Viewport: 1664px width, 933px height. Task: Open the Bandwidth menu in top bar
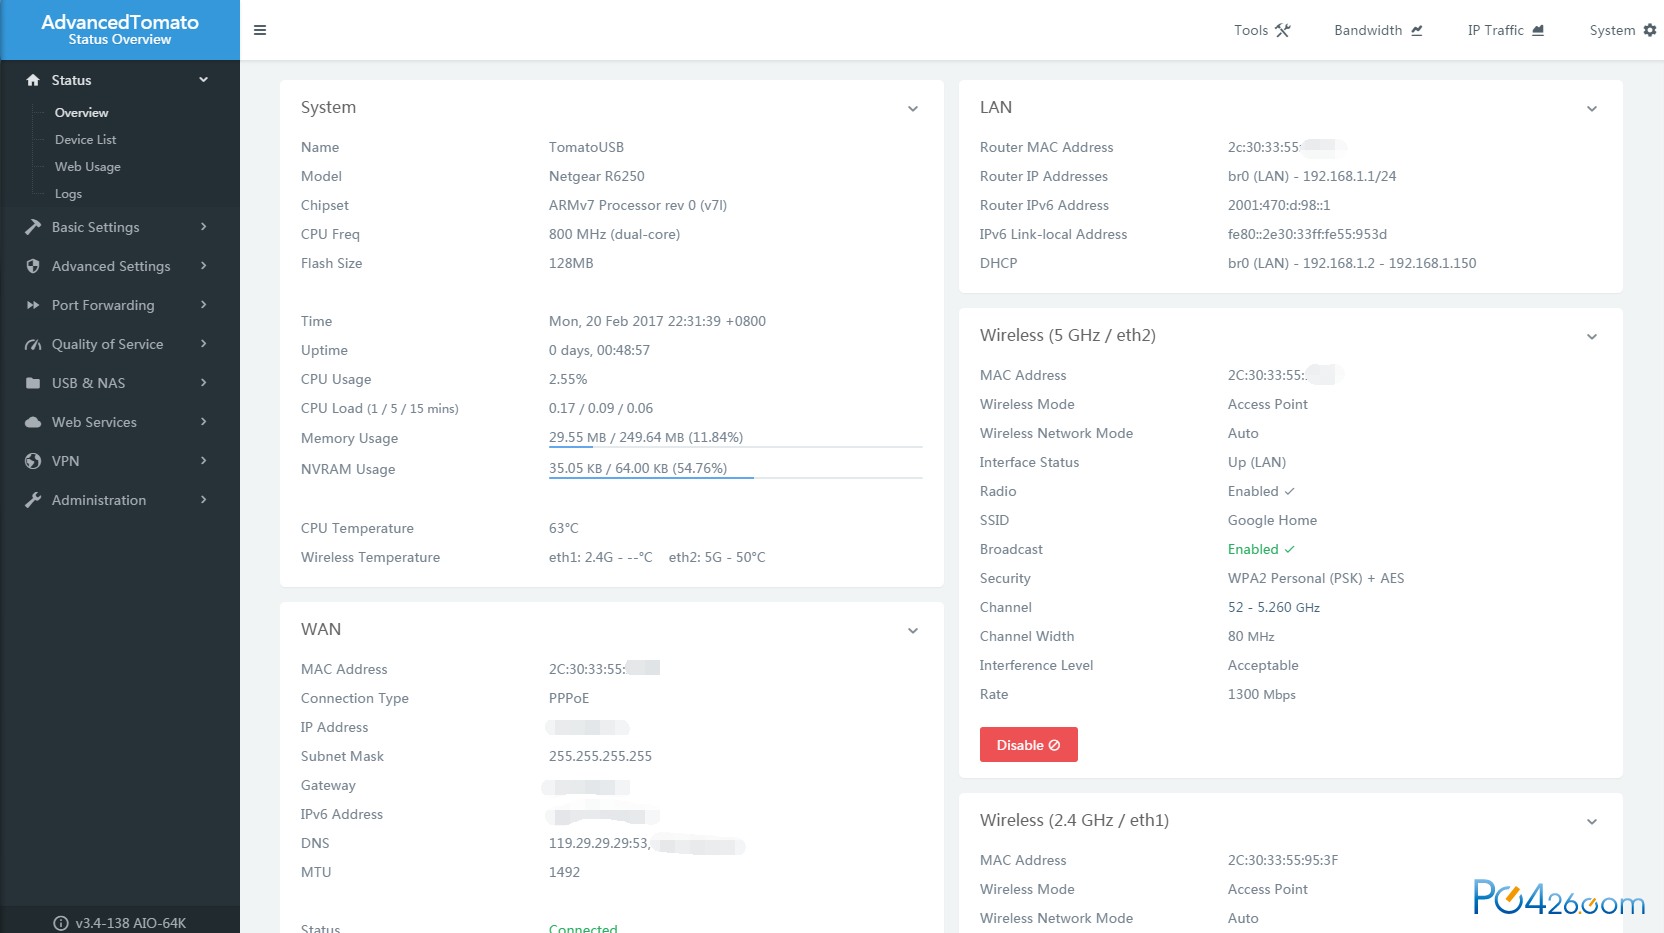1378,30
